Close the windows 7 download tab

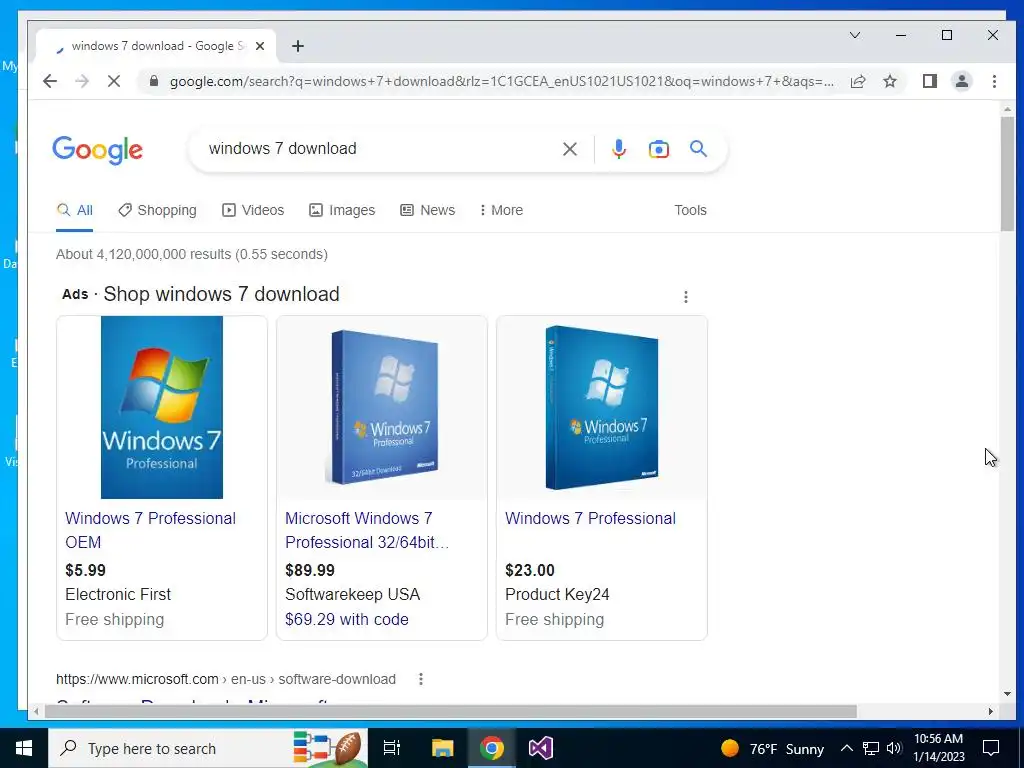(x=260, y=46)
